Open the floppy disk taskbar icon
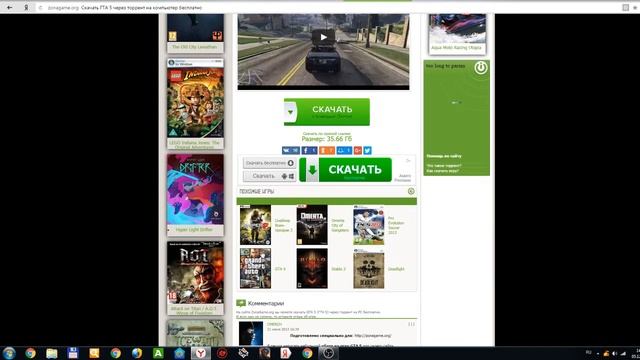This screenshot has height=360, width=640. (x=73, y=353)
